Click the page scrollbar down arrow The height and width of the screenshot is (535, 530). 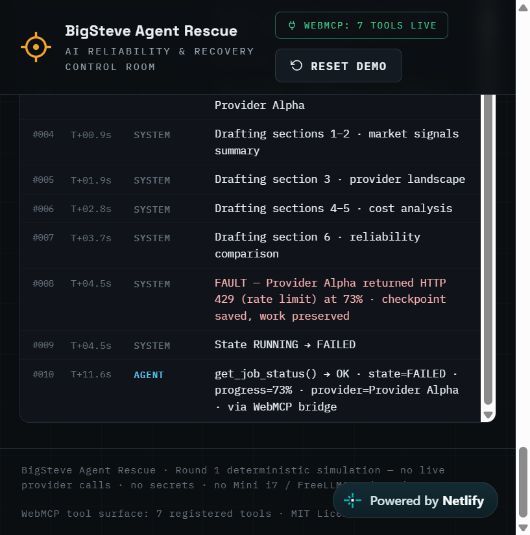point(523,528)
